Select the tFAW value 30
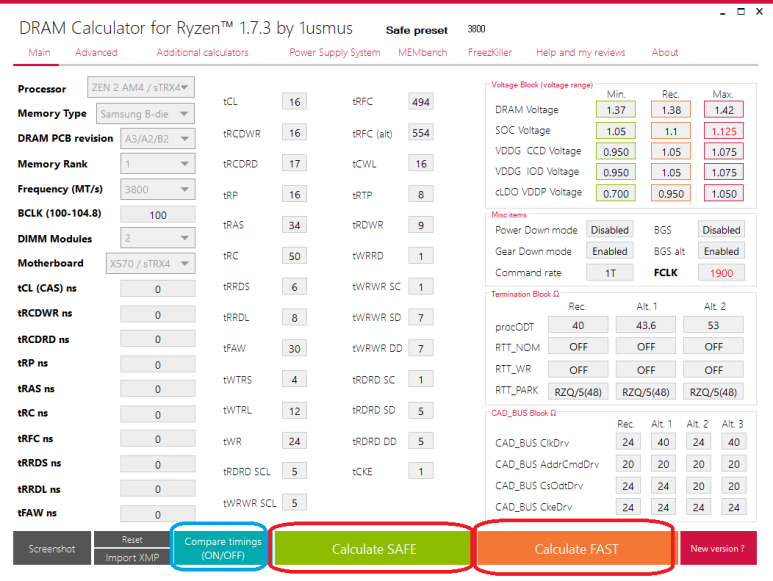The width and height of the screenshot is (773, 581). [x=294, y=348]
